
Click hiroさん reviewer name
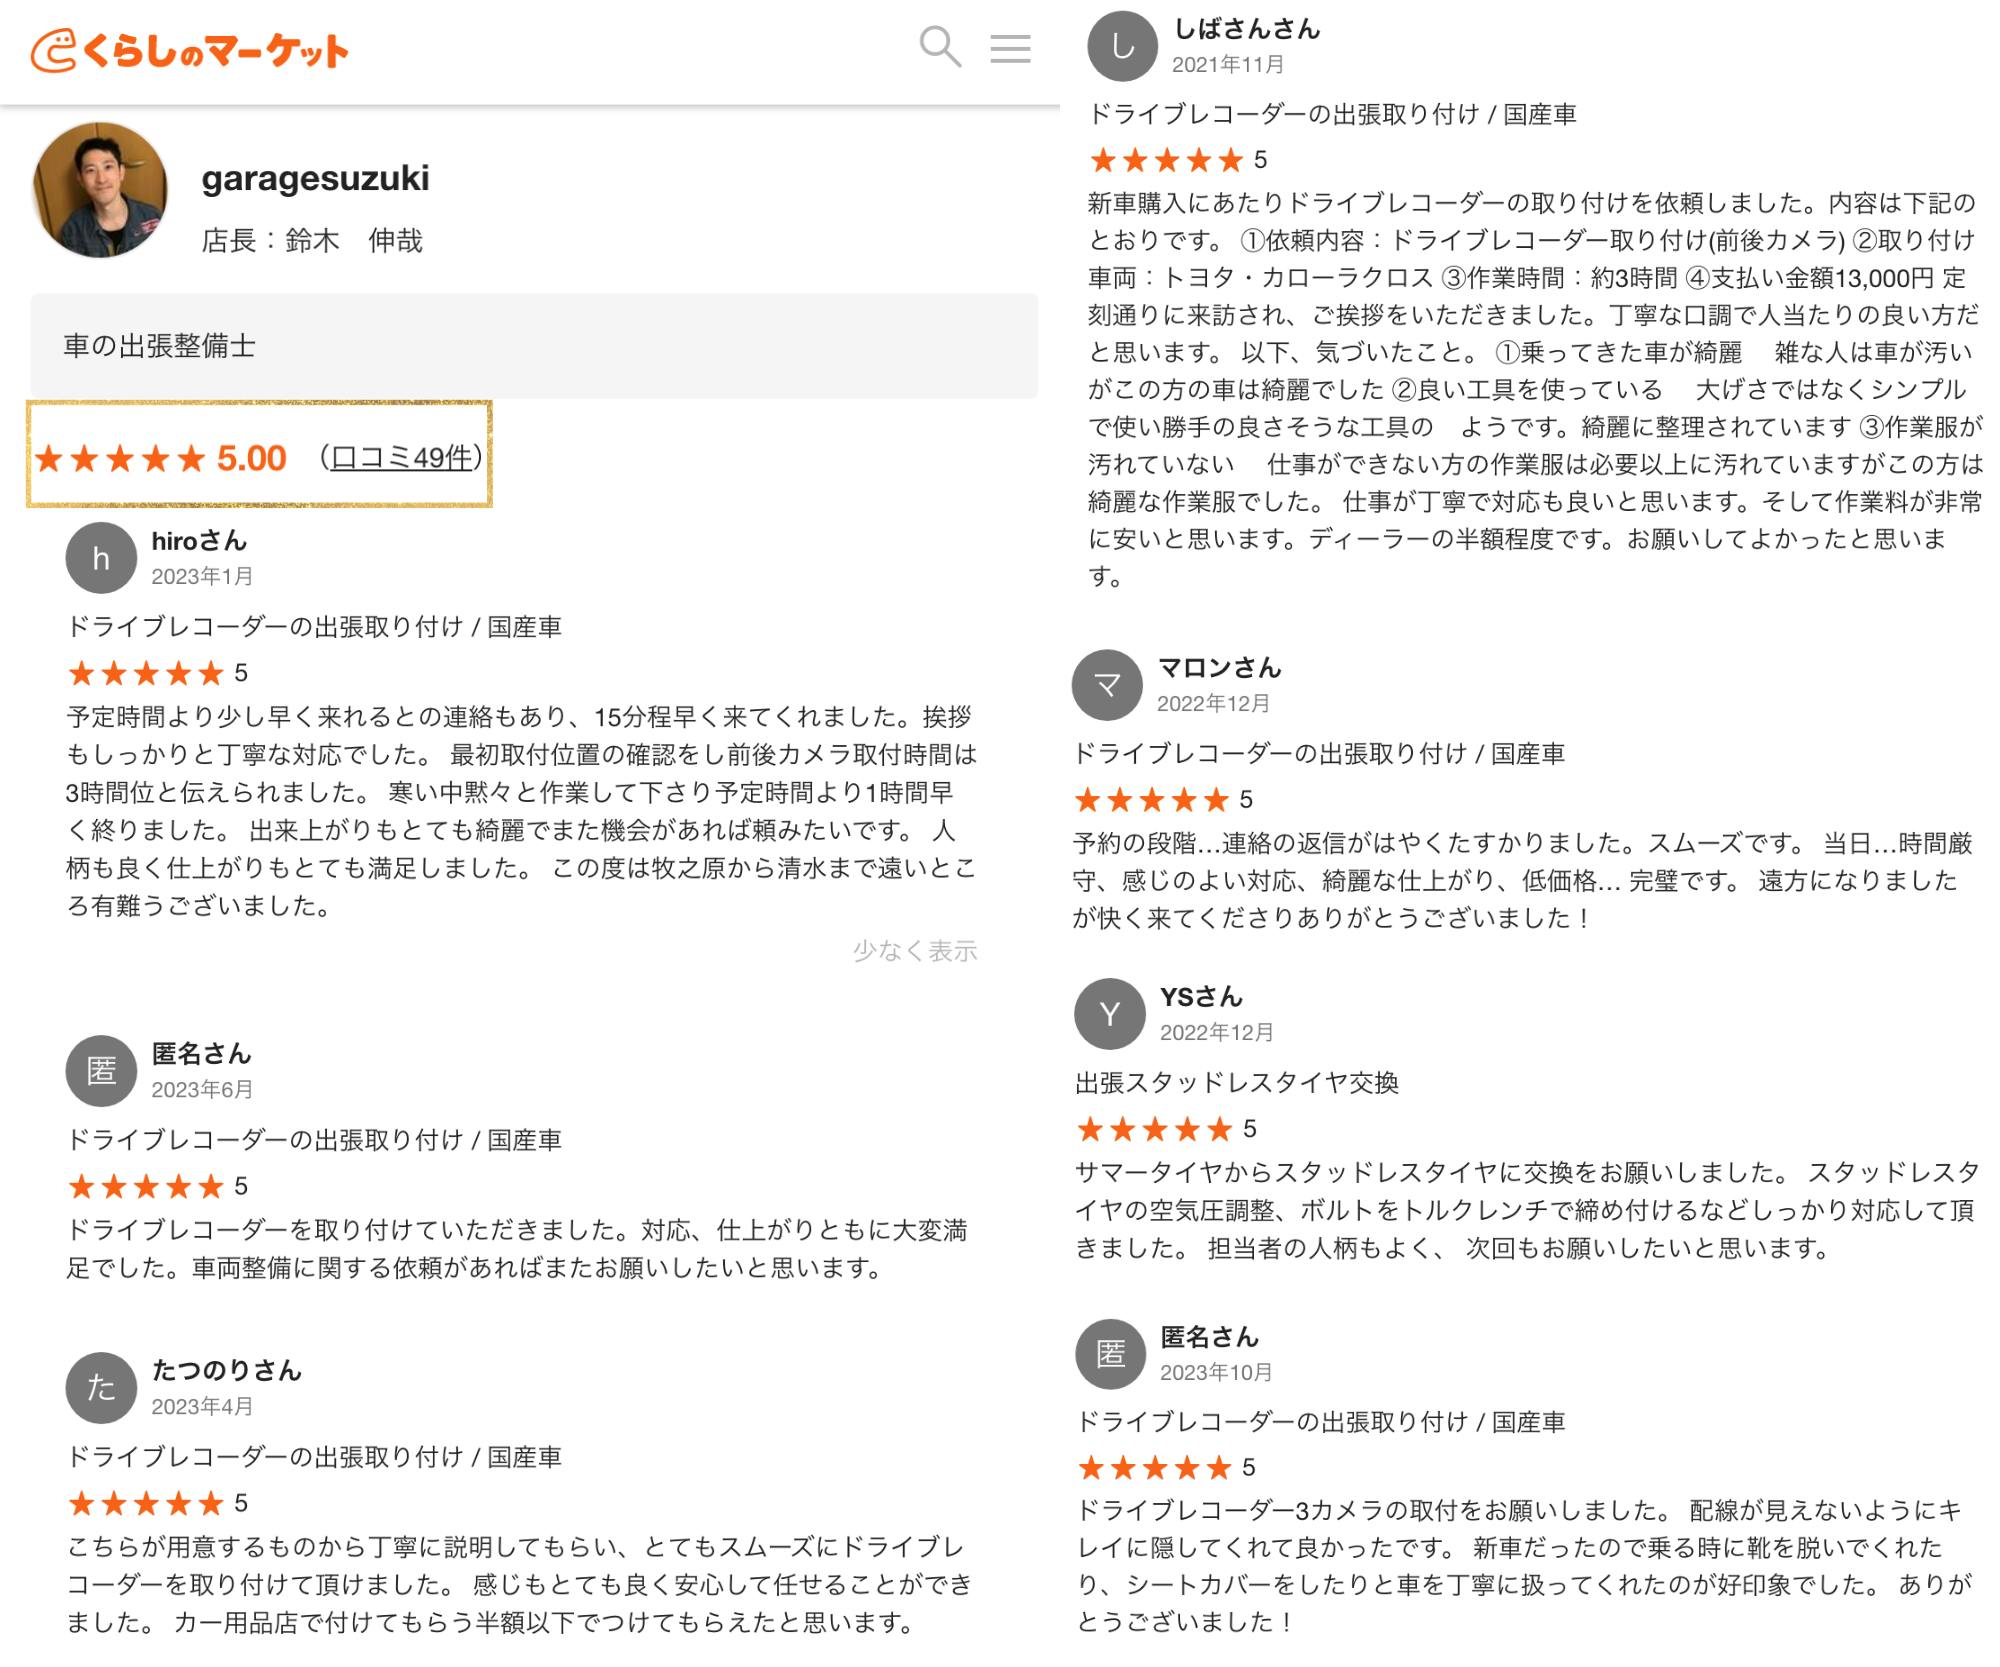point(199,541)
